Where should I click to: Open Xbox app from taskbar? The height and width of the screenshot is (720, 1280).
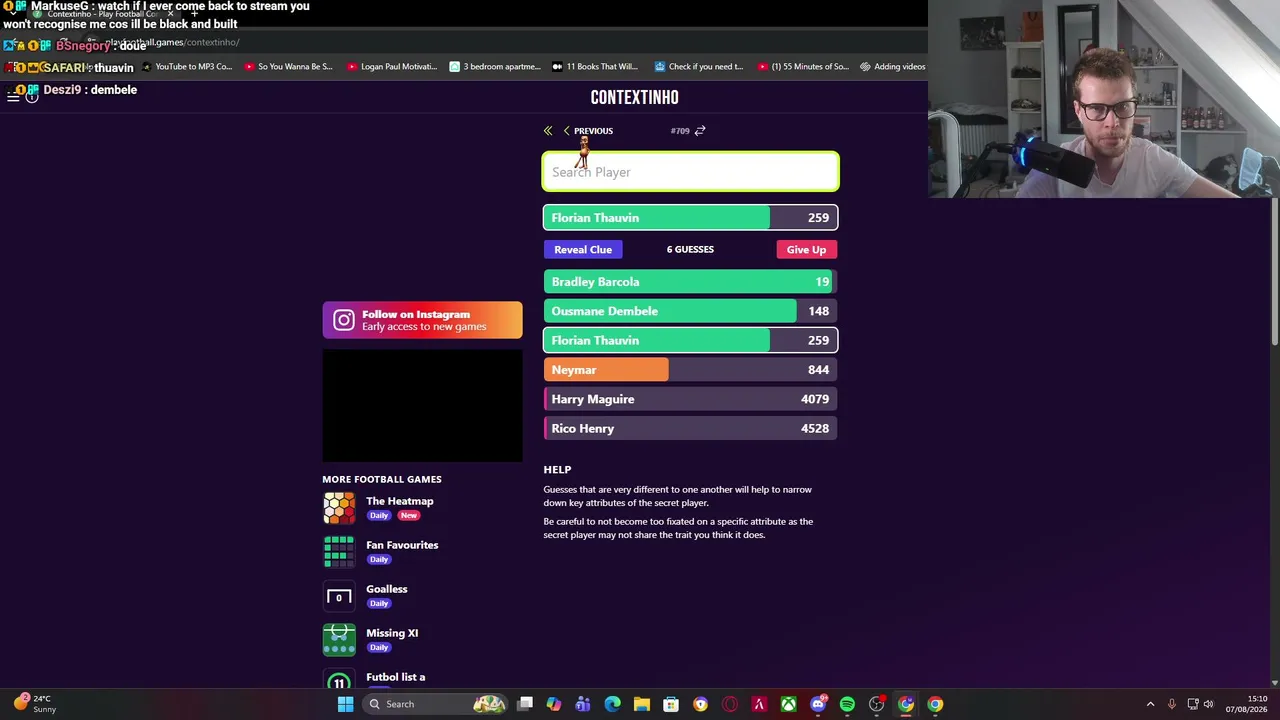click(x=789, y=704)
